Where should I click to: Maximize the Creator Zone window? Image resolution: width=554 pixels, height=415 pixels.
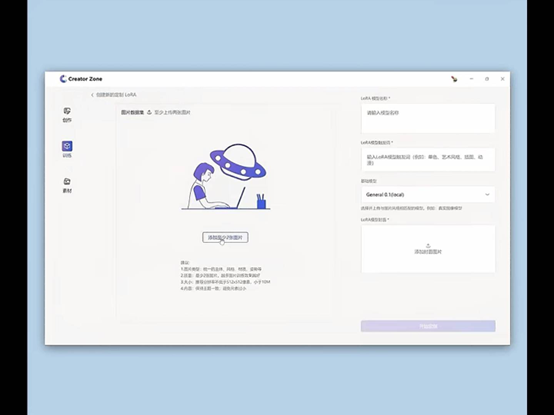(487, 79)
